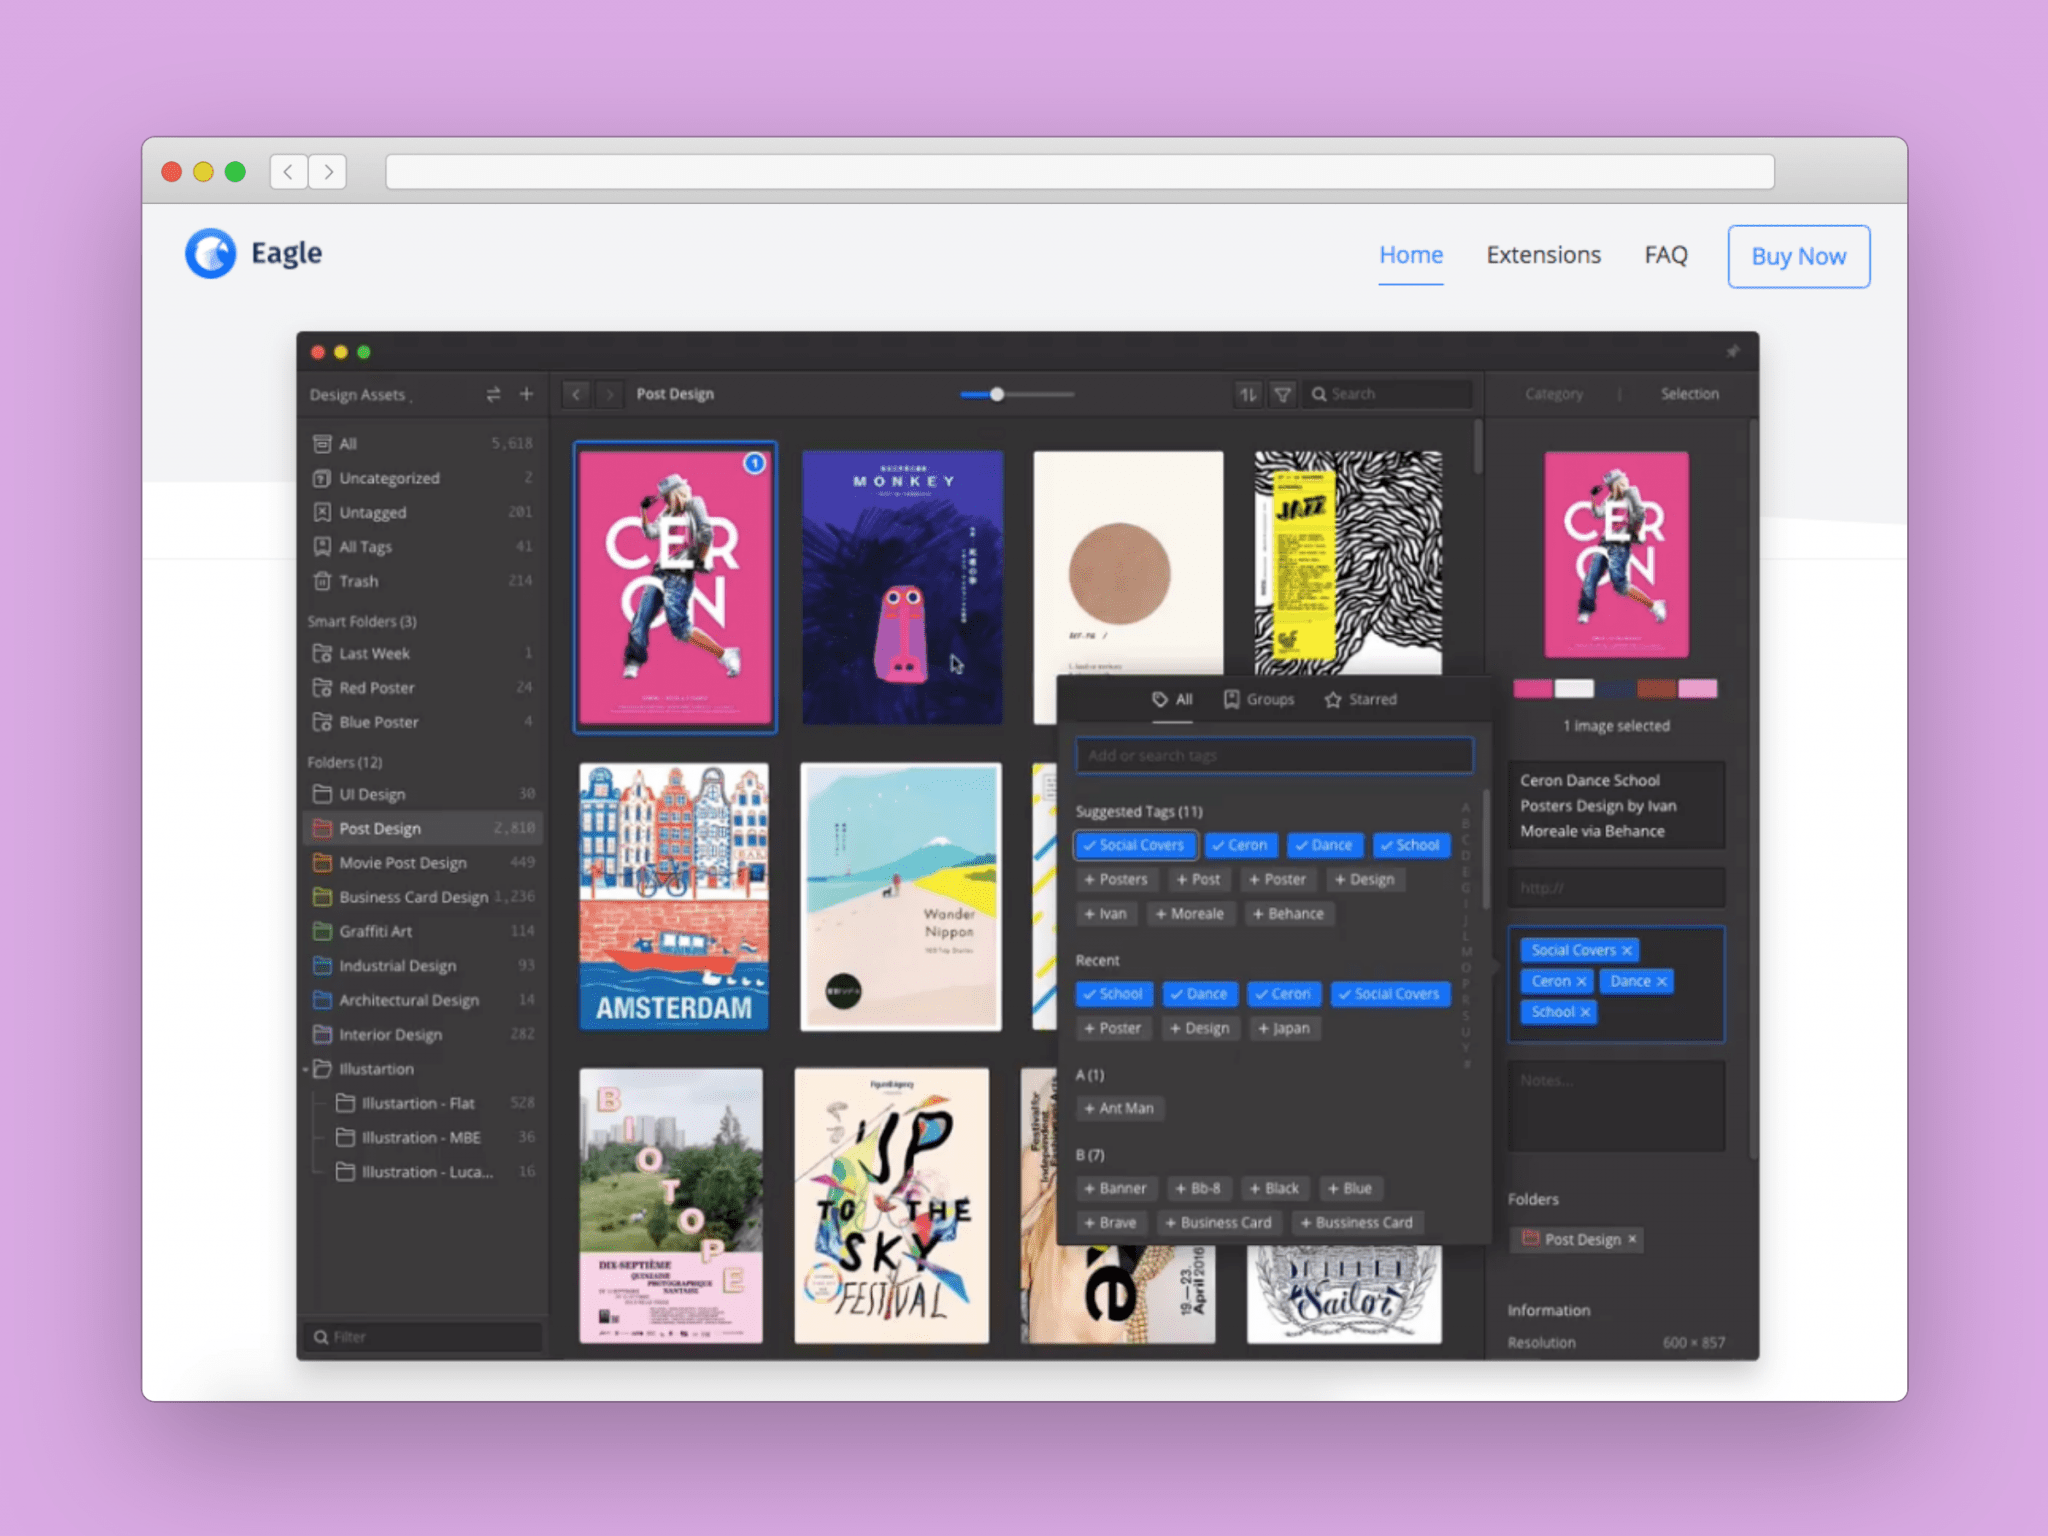Screen dimensions: 2048x1536
Task: Open Red Poster smart folder
Action: [422, 688]
